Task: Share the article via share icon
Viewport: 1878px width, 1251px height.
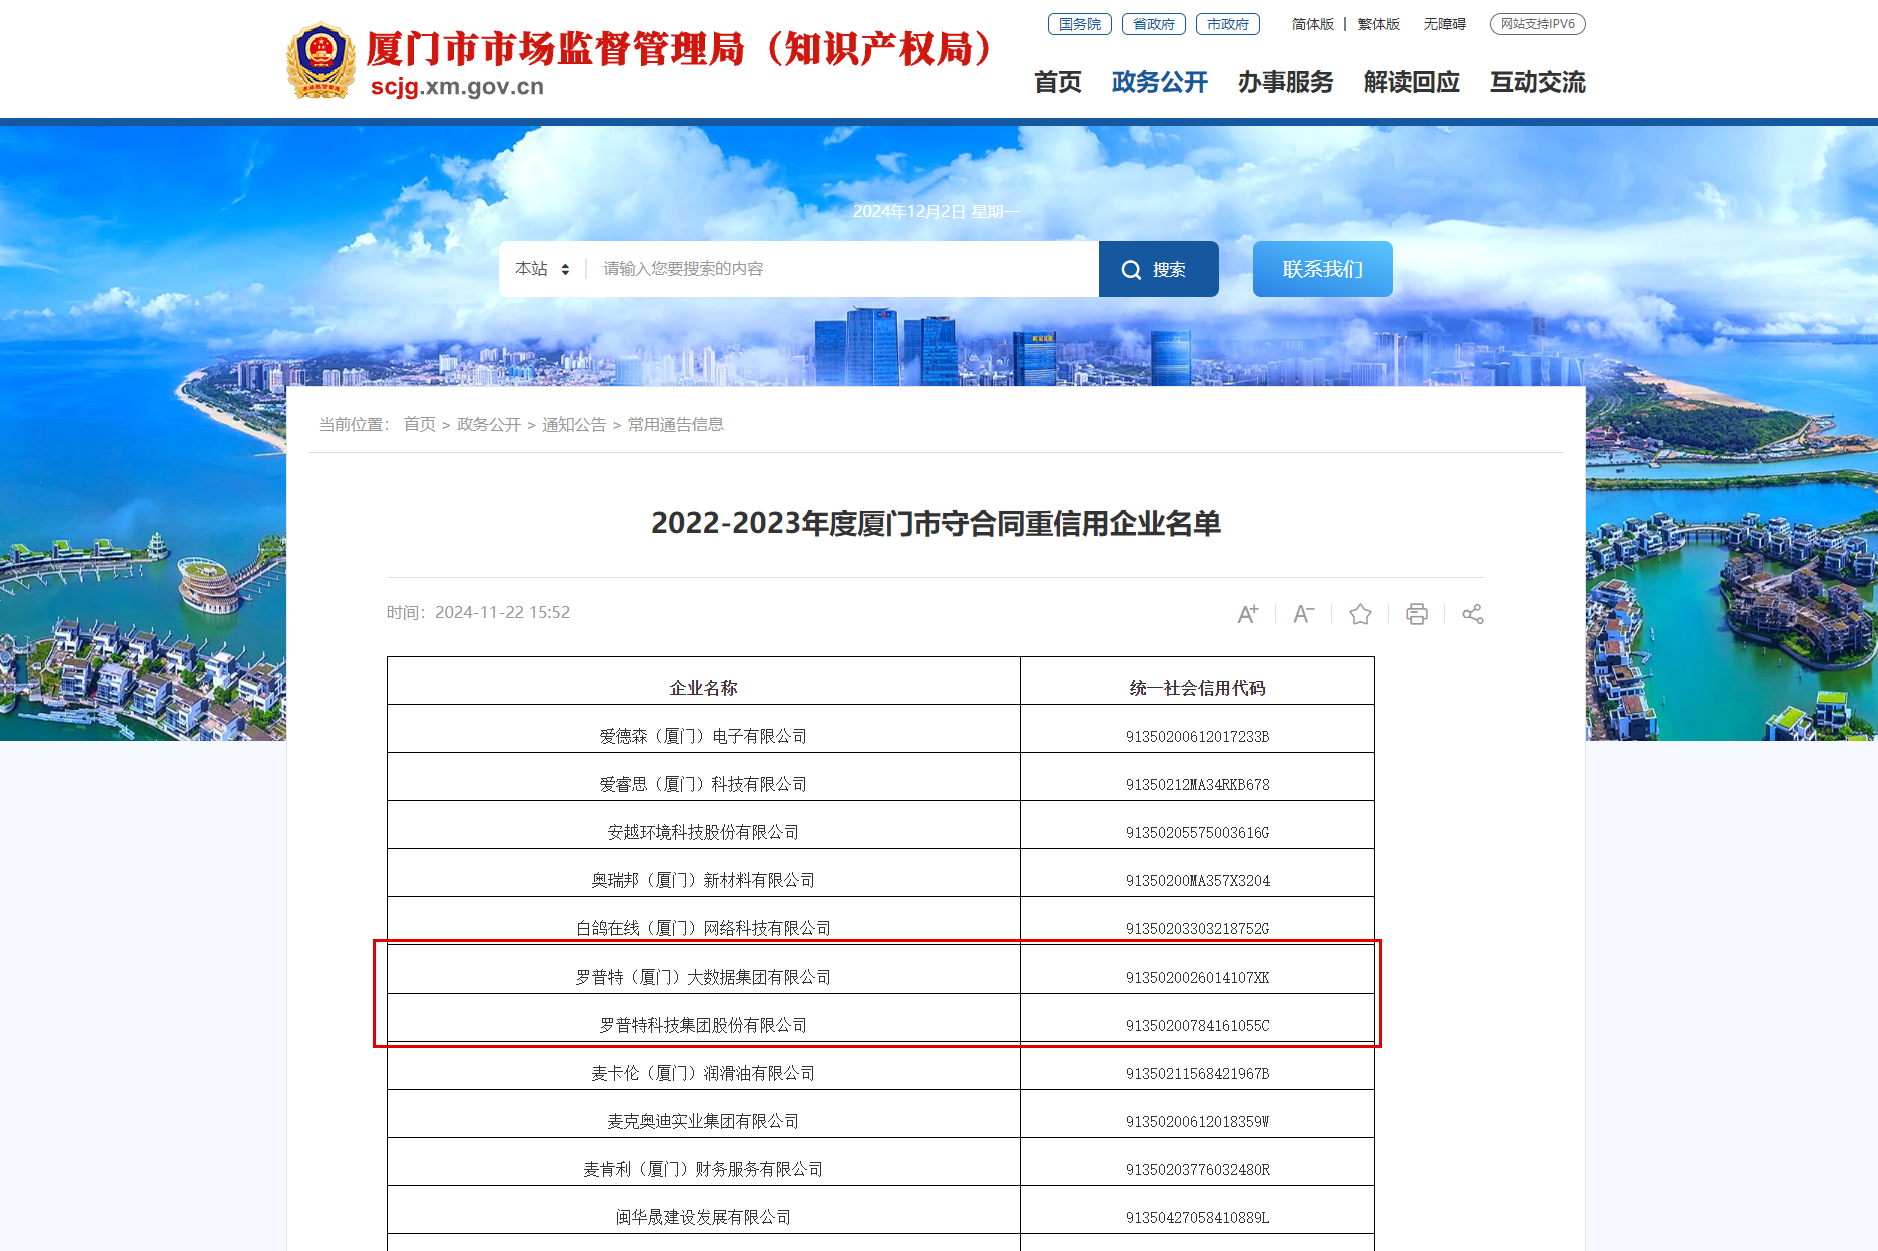Action: coord(1472,614)
